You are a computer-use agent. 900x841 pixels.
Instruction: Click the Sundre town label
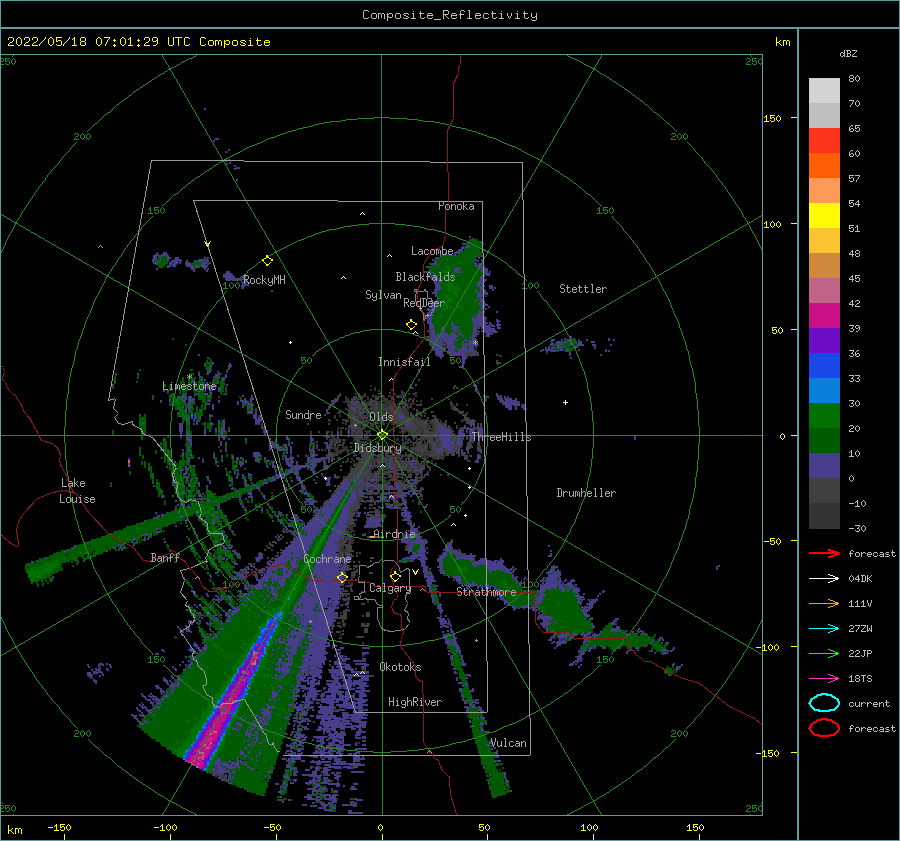pyautogui.click(x=303, y=414)
